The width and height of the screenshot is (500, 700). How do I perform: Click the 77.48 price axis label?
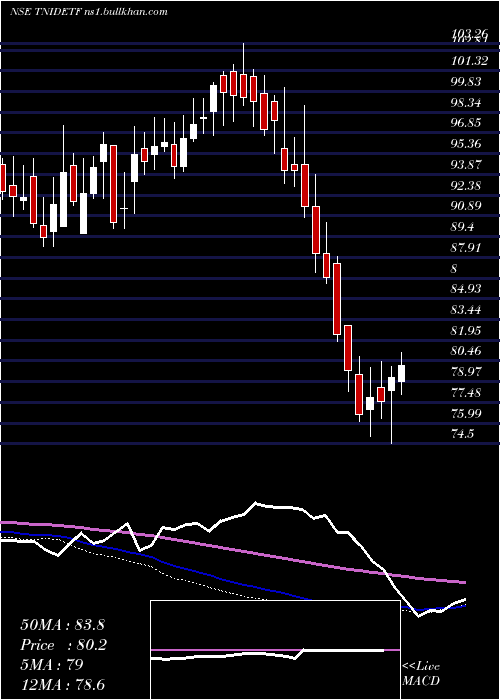click(x=466, y=393)
